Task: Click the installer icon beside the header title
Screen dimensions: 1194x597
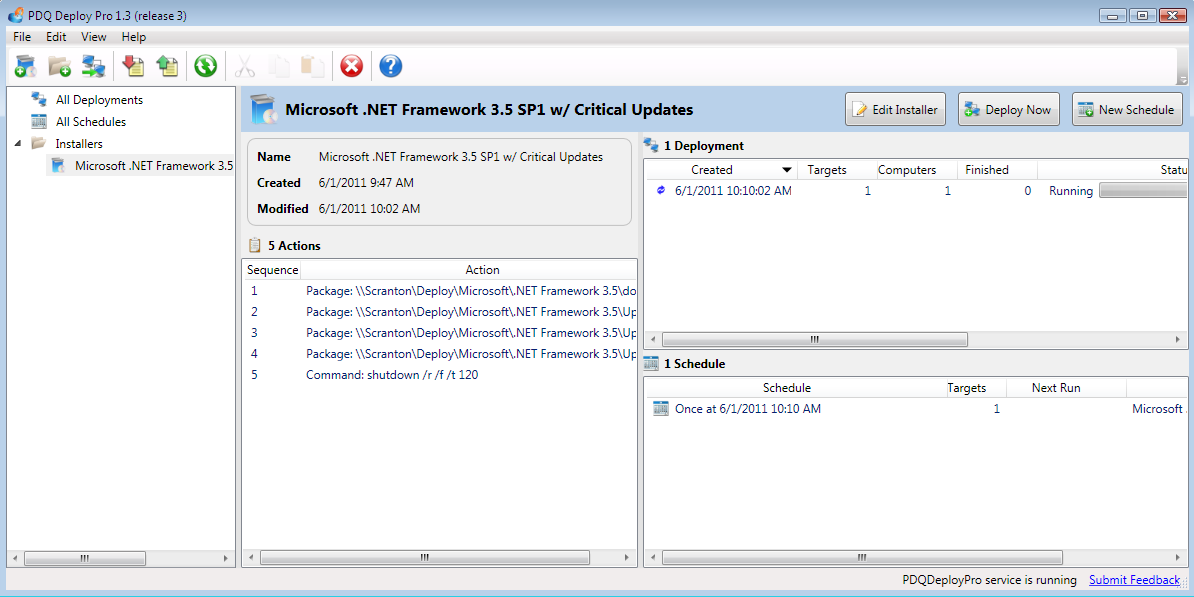Action: [x=264, y=110]
